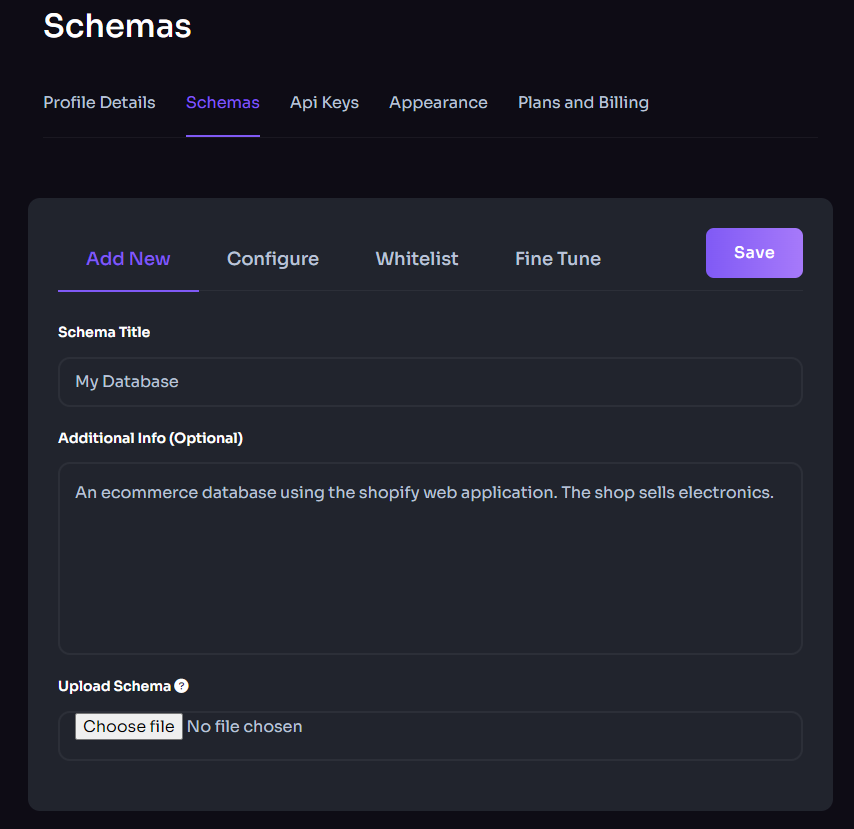Switch to the Profile Details tab

(x=98, y=102)
